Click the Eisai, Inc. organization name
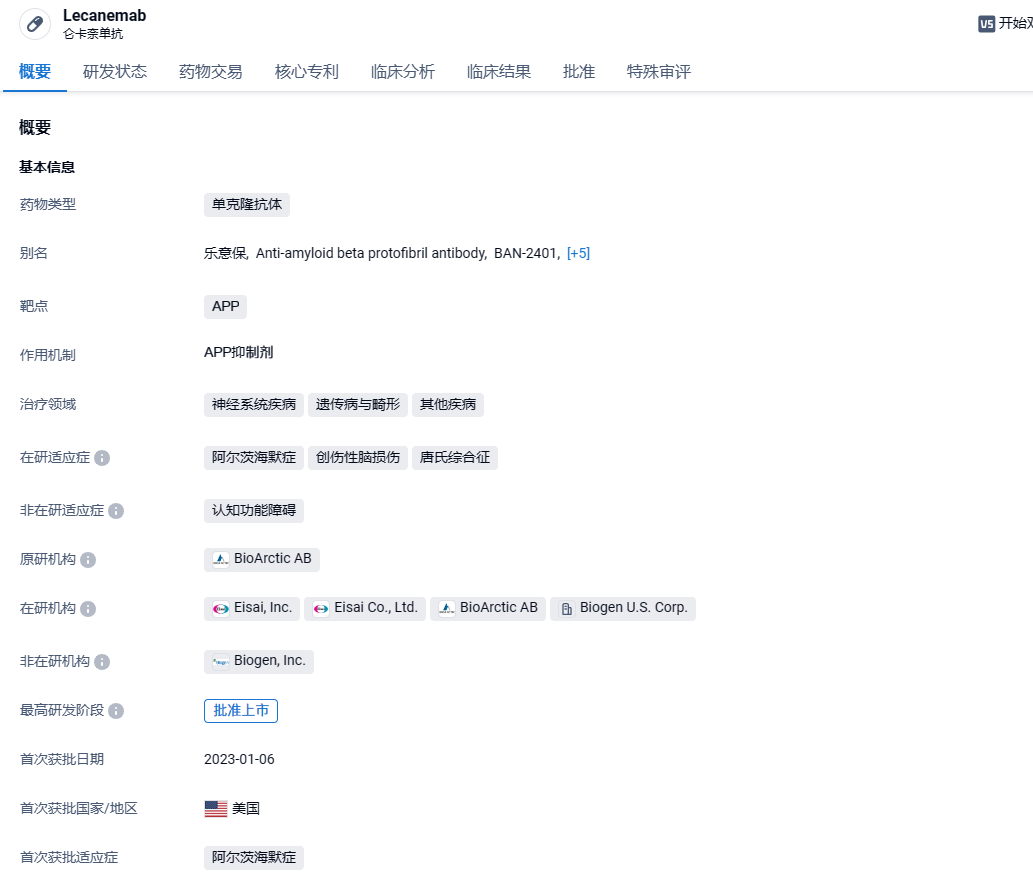This screenshot has height=889, width=1033. (263, 608)
